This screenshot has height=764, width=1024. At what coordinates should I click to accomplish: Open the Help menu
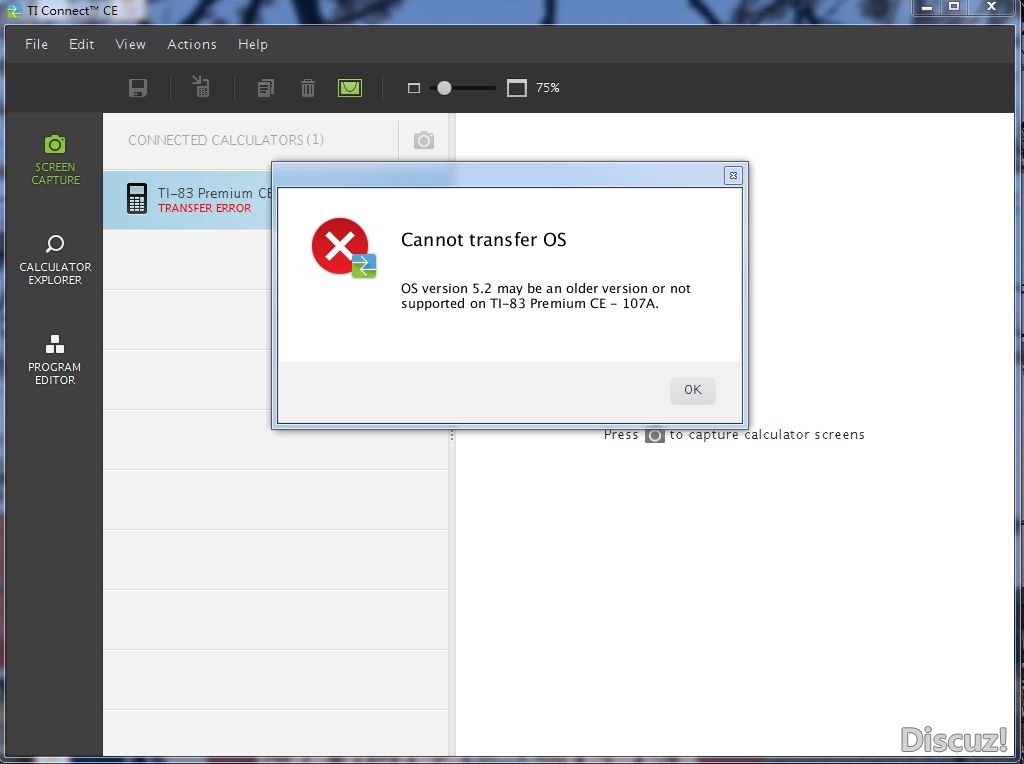[x=253, y=44]
